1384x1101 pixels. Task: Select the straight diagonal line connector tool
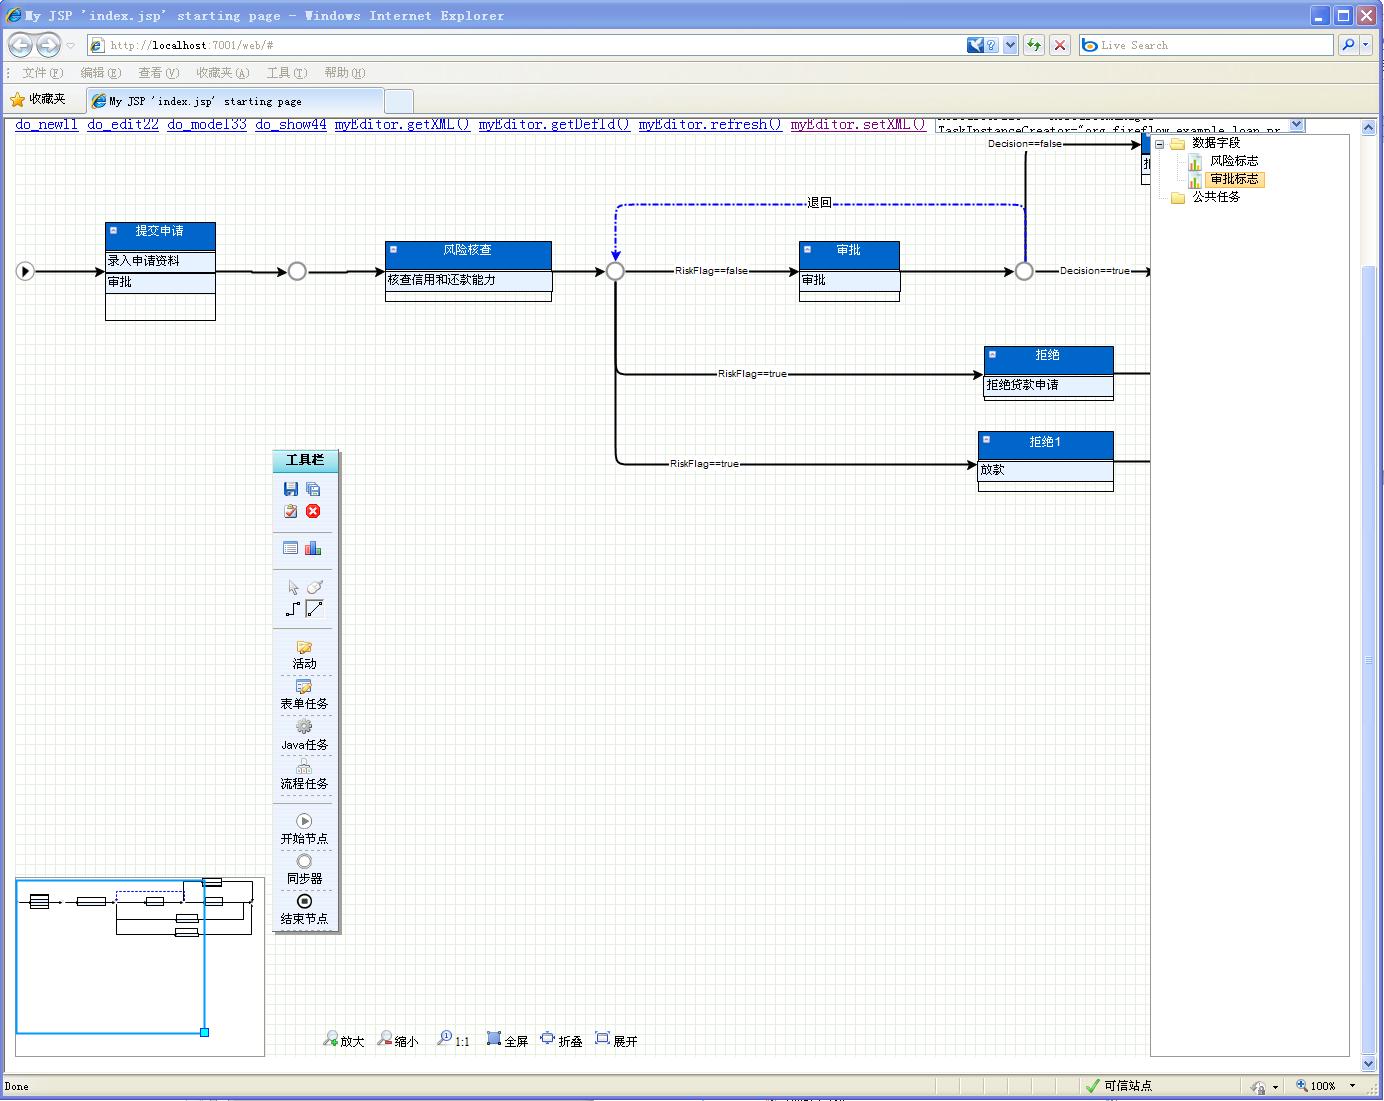(314, 608)
